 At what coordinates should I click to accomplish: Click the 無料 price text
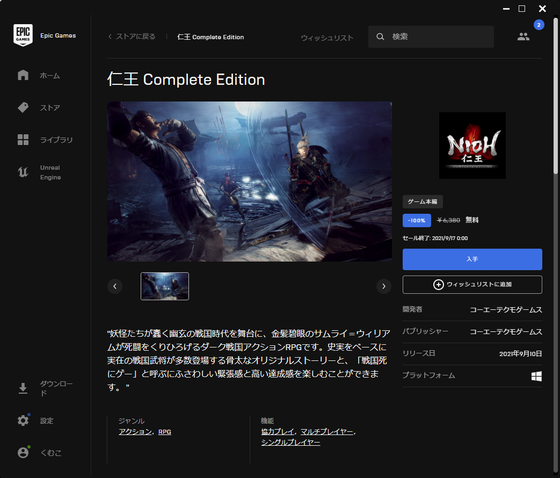point(472,220)
